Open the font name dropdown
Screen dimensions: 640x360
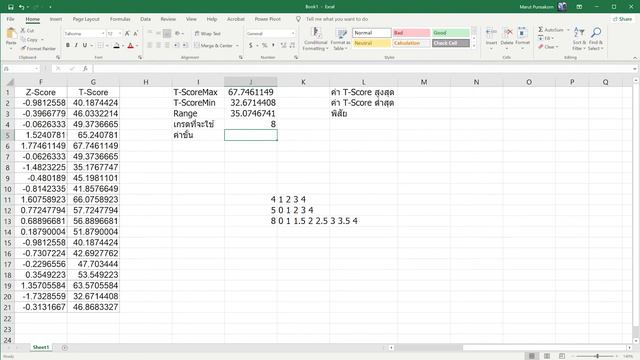(x=103, y=33)
